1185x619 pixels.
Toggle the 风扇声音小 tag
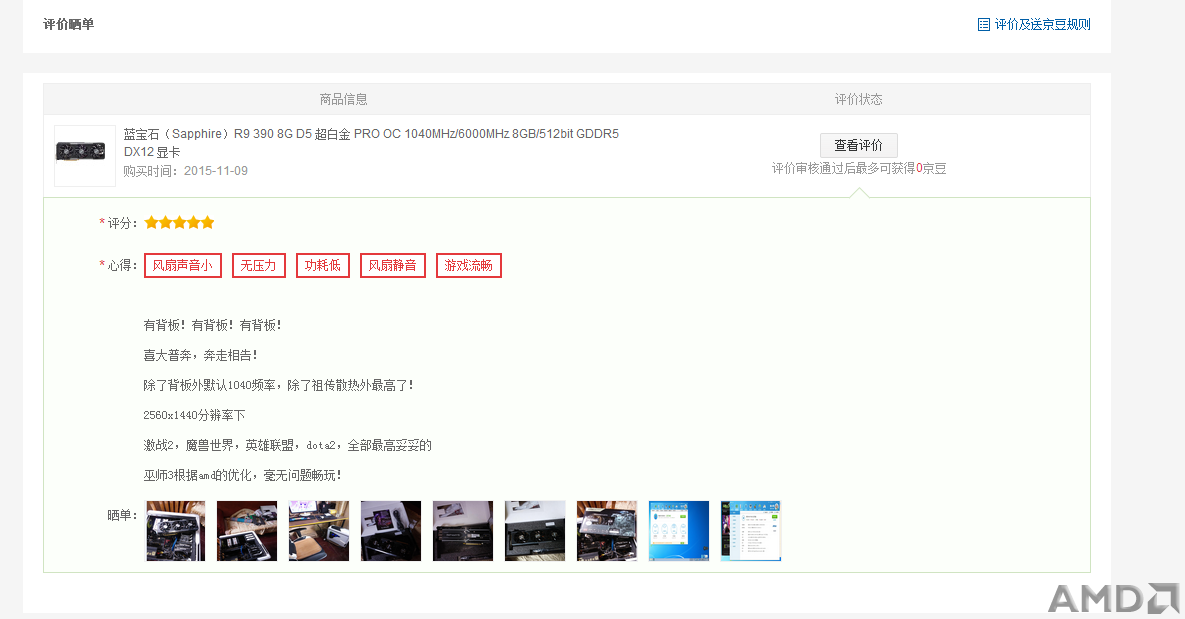click(x=182, y=265)
